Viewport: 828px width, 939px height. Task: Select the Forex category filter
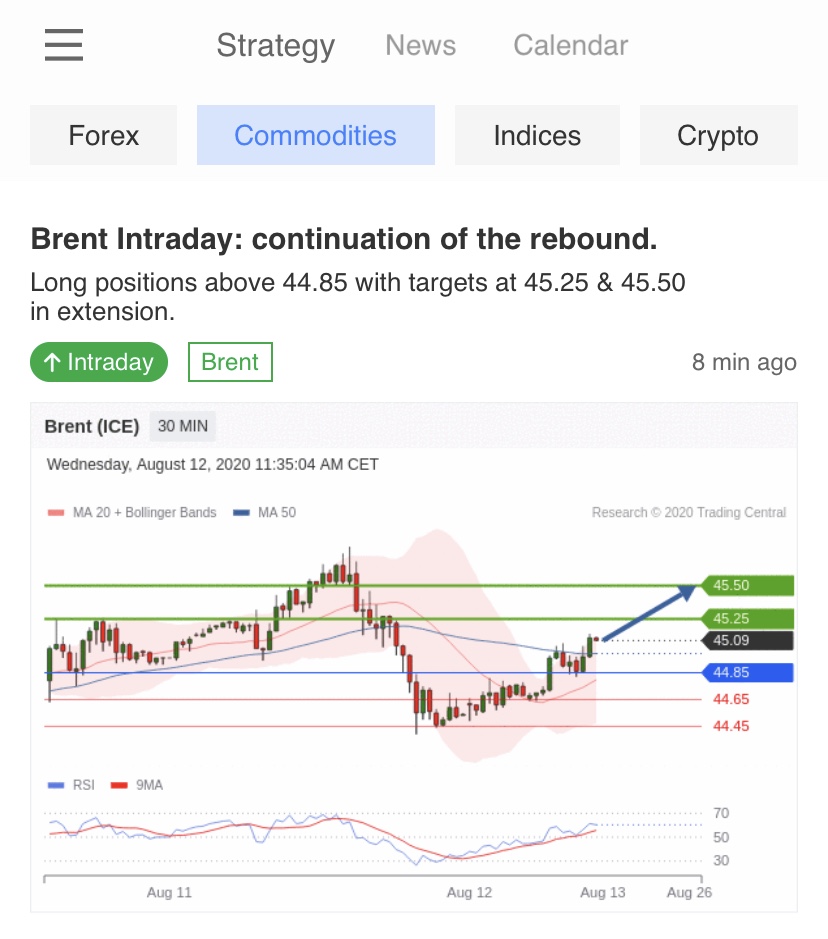104,135
